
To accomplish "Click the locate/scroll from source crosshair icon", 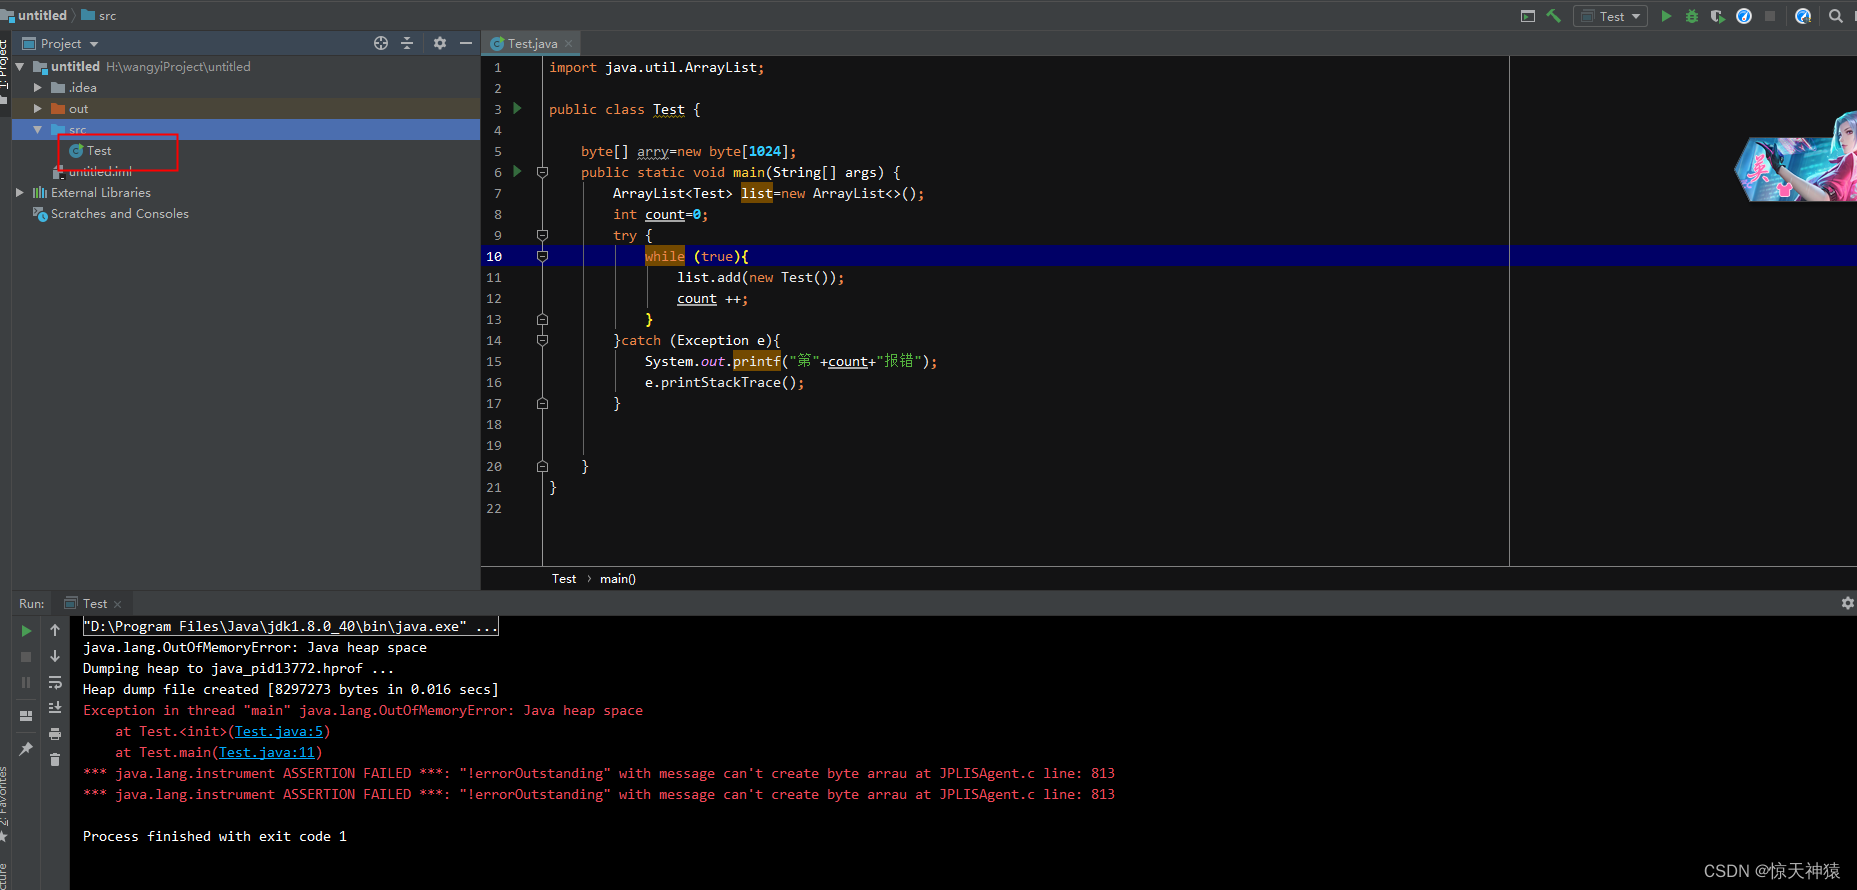I will [x=381, y=43].
